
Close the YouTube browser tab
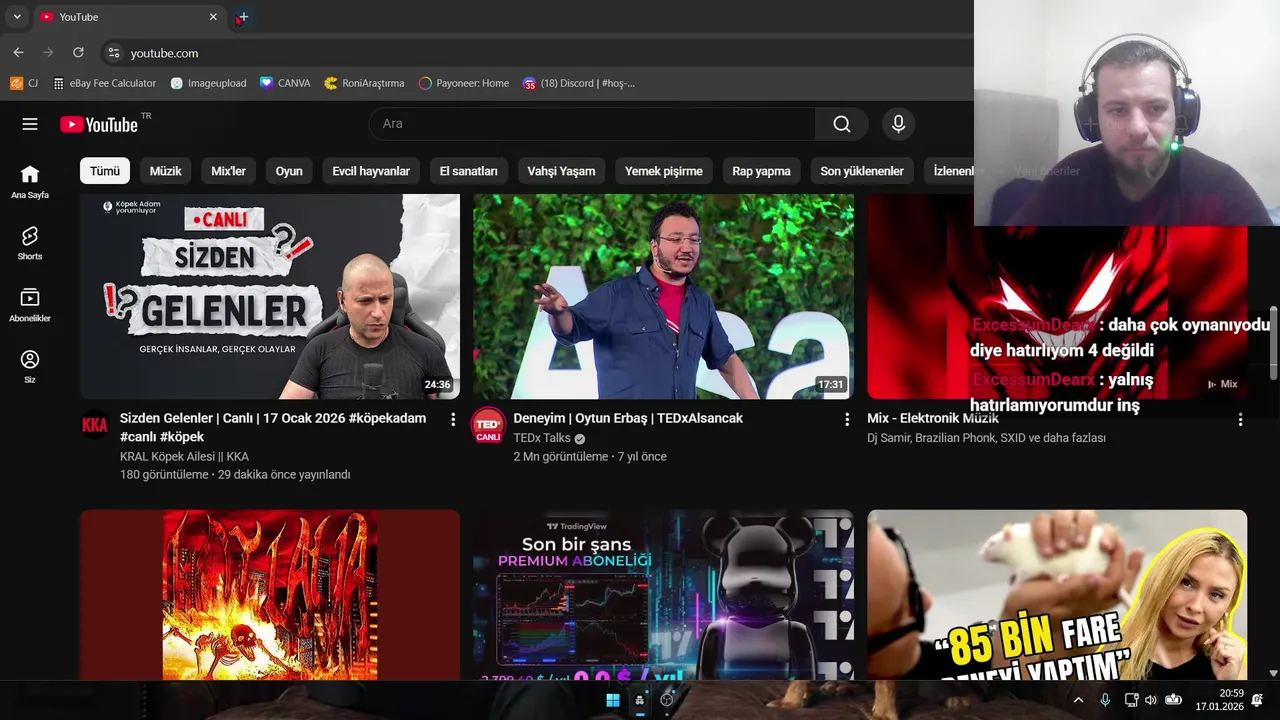[213, 17]
